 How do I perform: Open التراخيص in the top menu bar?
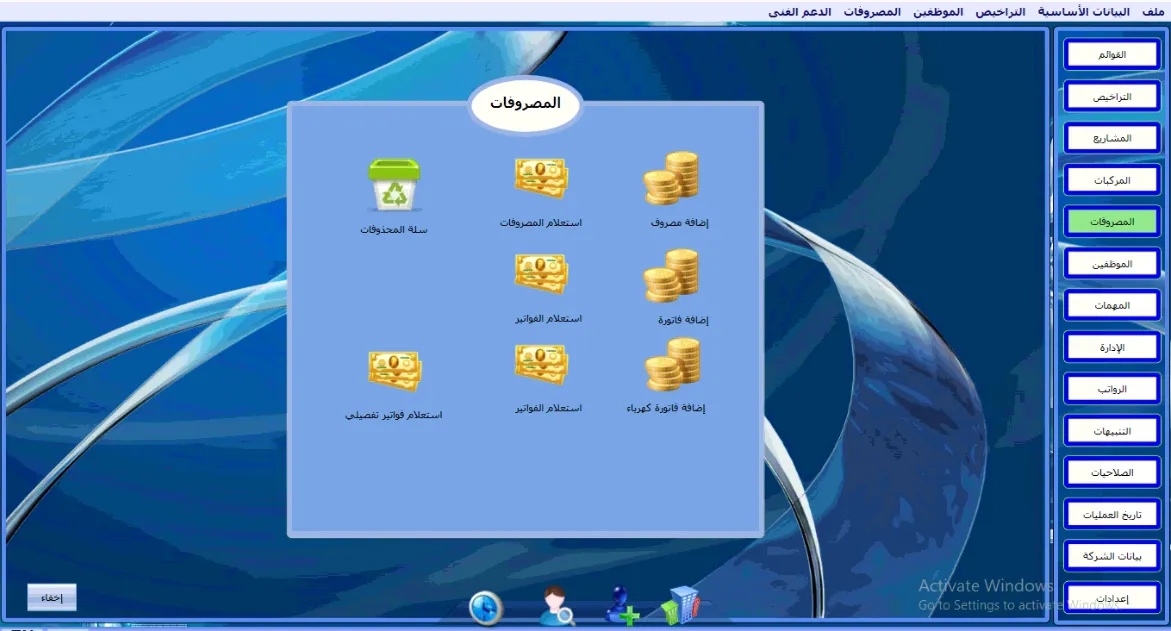click(1000, 12)
